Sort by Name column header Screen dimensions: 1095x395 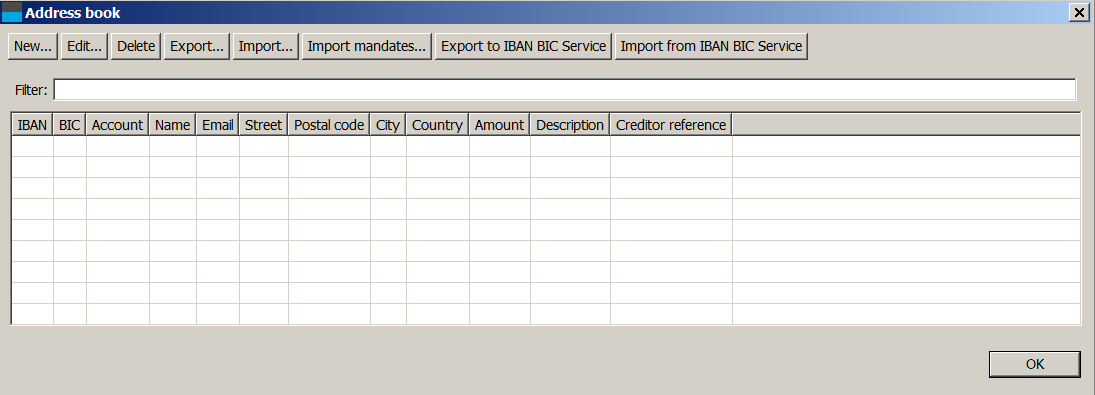click(172, 125)
